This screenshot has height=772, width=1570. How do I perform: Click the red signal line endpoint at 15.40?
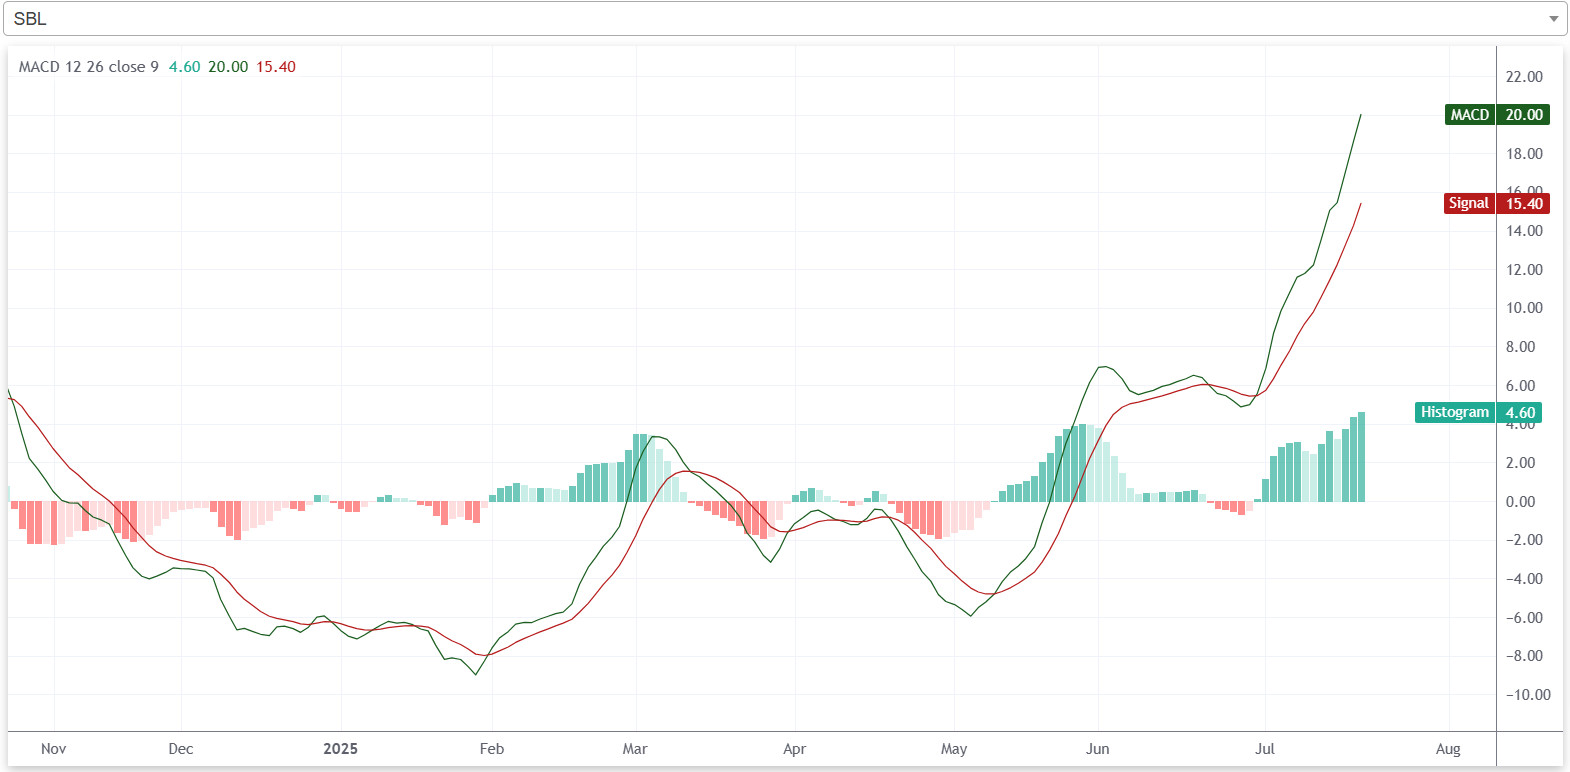1360,204
